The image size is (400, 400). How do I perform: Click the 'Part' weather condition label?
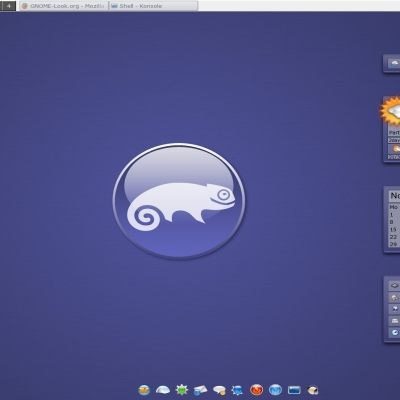[x=394, y=133]
